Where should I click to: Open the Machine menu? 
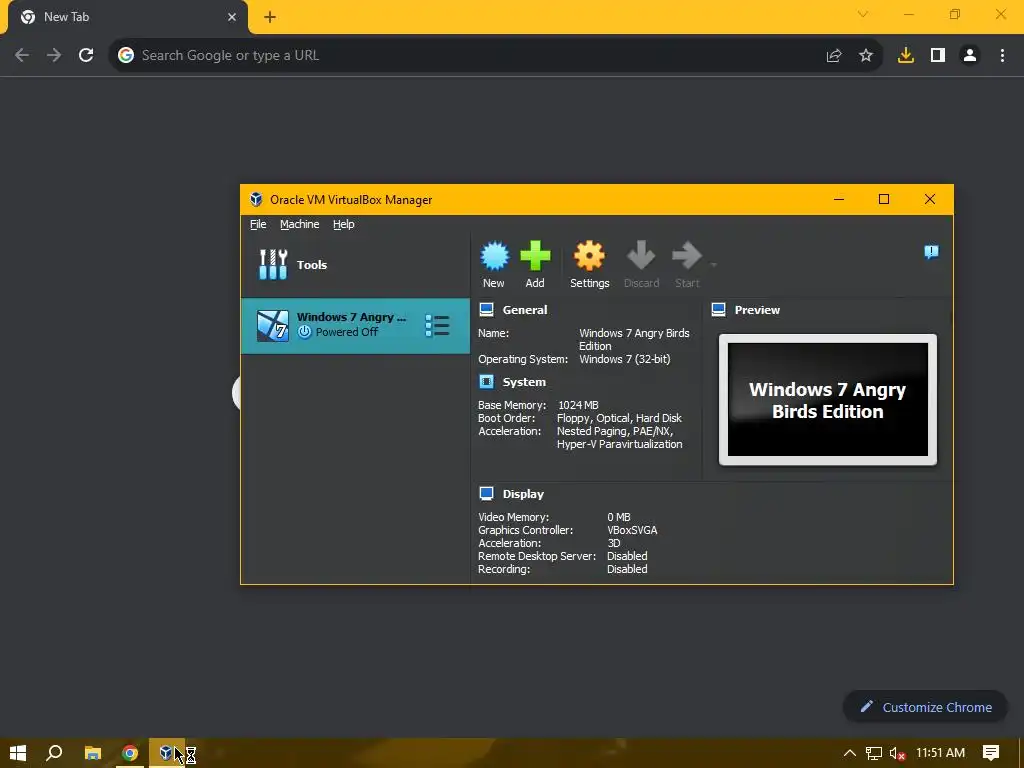pos(299,224)
